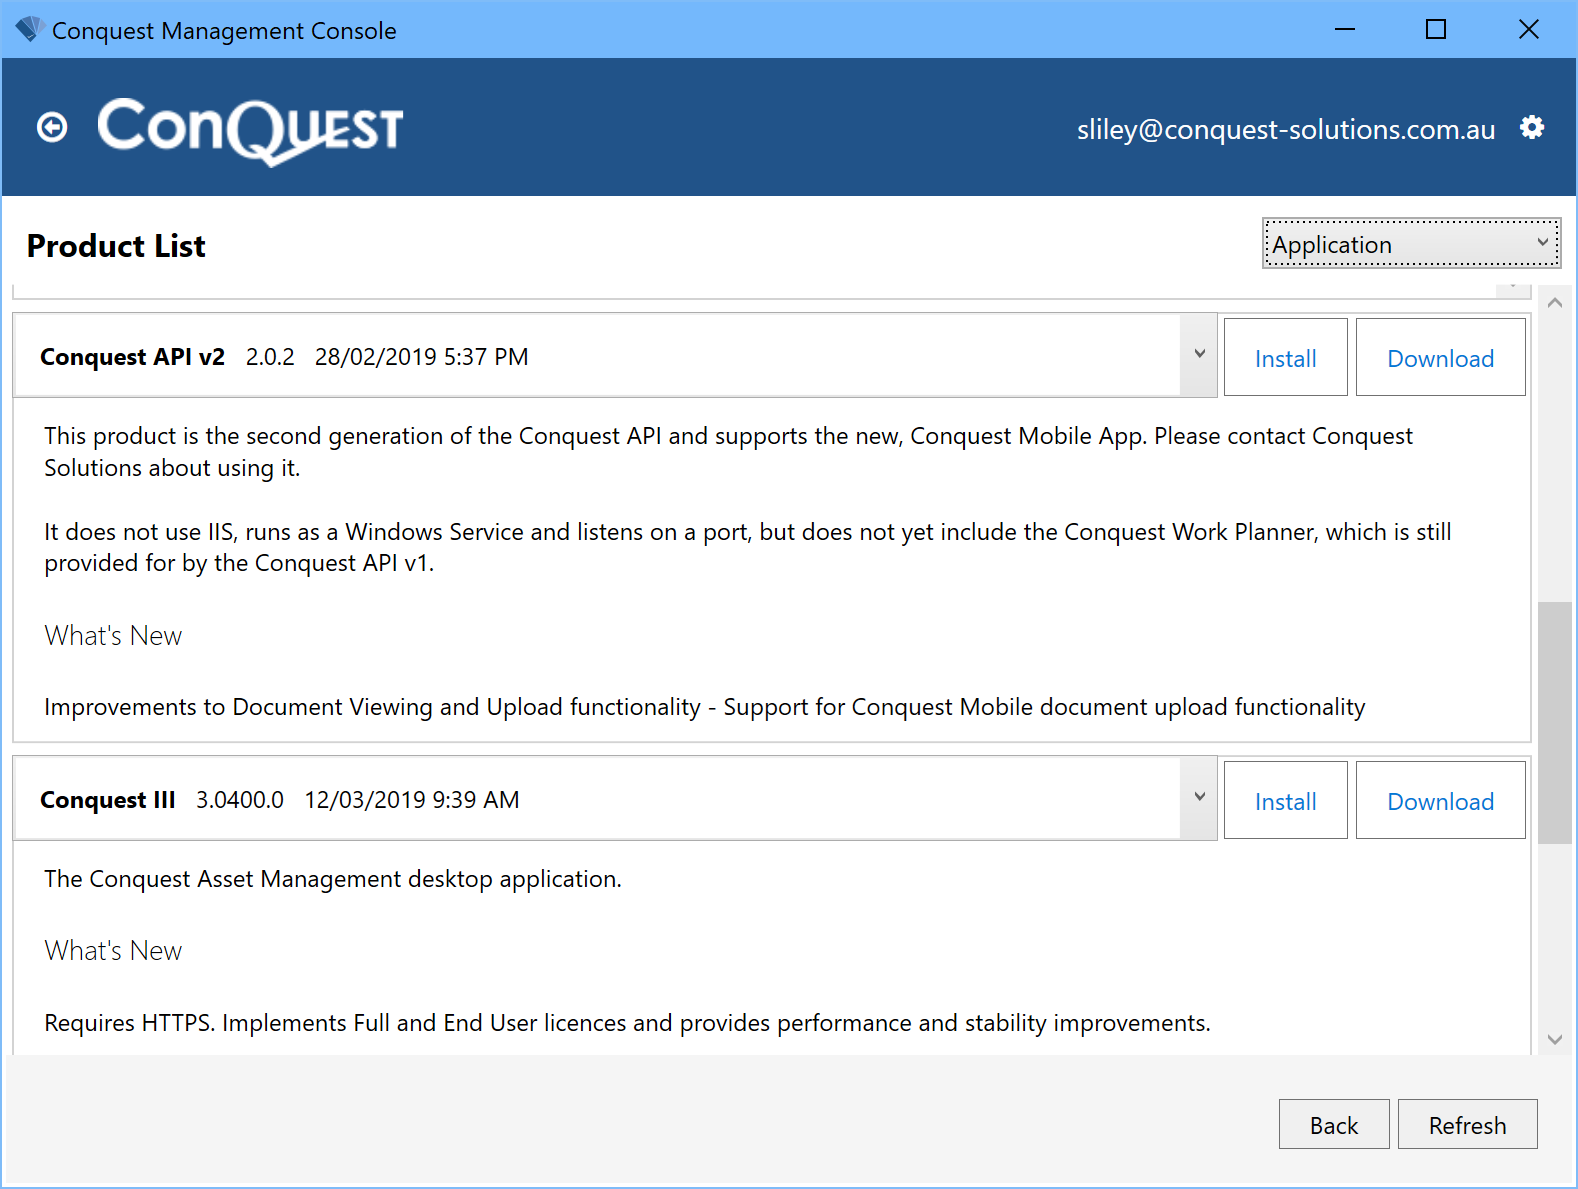Viewport: 1578px width, 1189px height.
Task: Click the Back button
Action: coord(1334,1125)
